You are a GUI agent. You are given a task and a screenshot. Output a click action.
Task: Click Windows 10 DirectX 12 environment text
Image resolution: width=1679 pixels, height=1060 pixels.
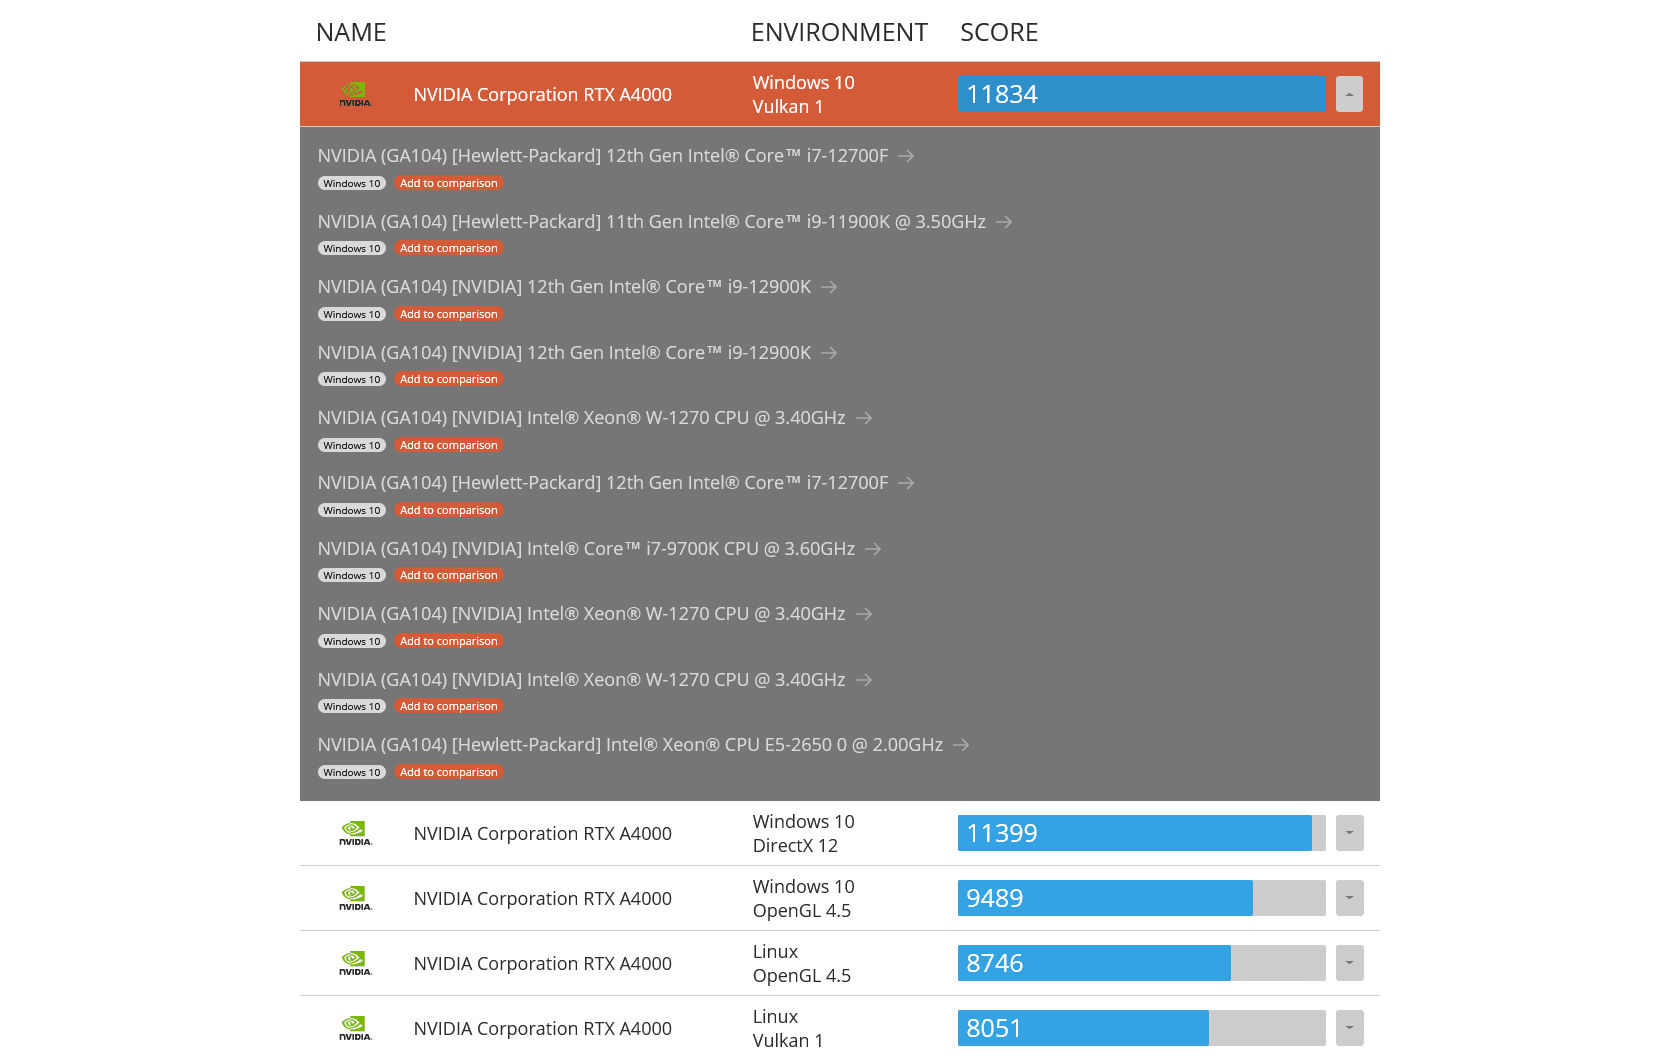804,834
